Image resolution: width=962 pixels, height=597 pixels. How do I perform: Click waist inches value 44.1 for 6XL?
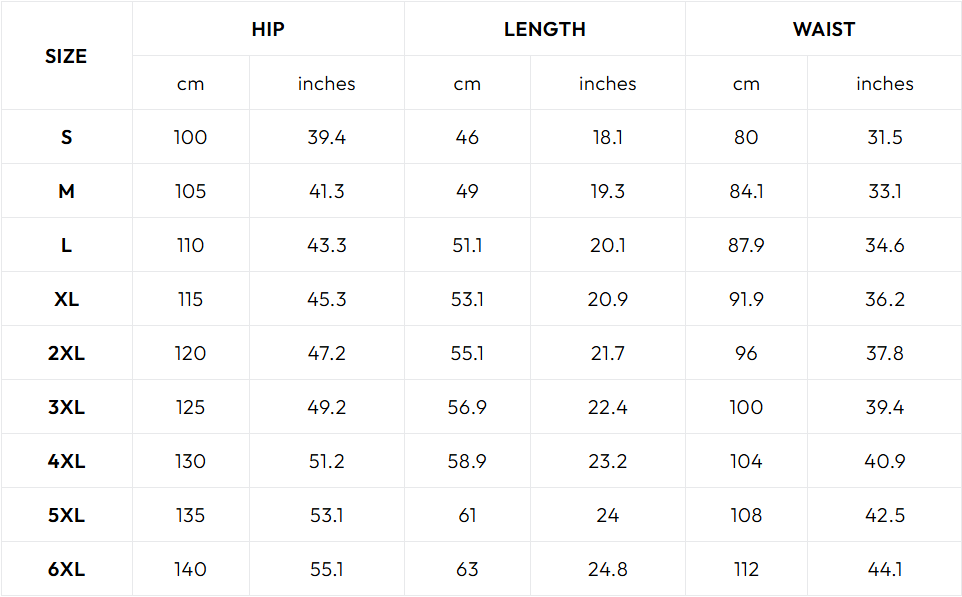(x=885, y=569)
